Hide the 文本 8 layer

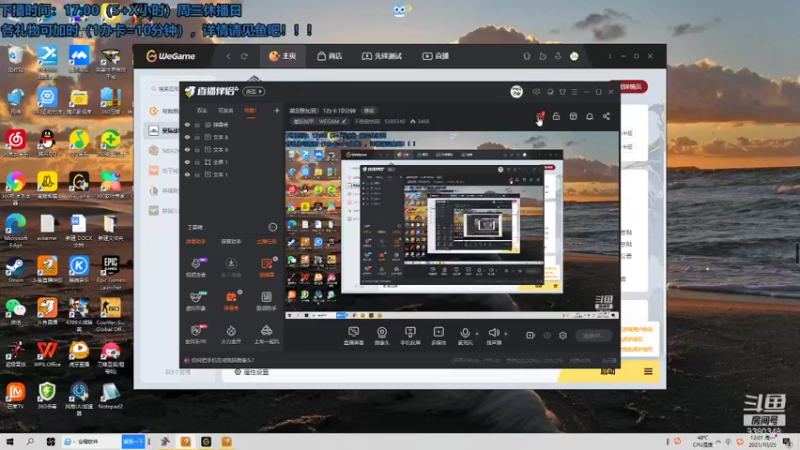click(187, 137)
